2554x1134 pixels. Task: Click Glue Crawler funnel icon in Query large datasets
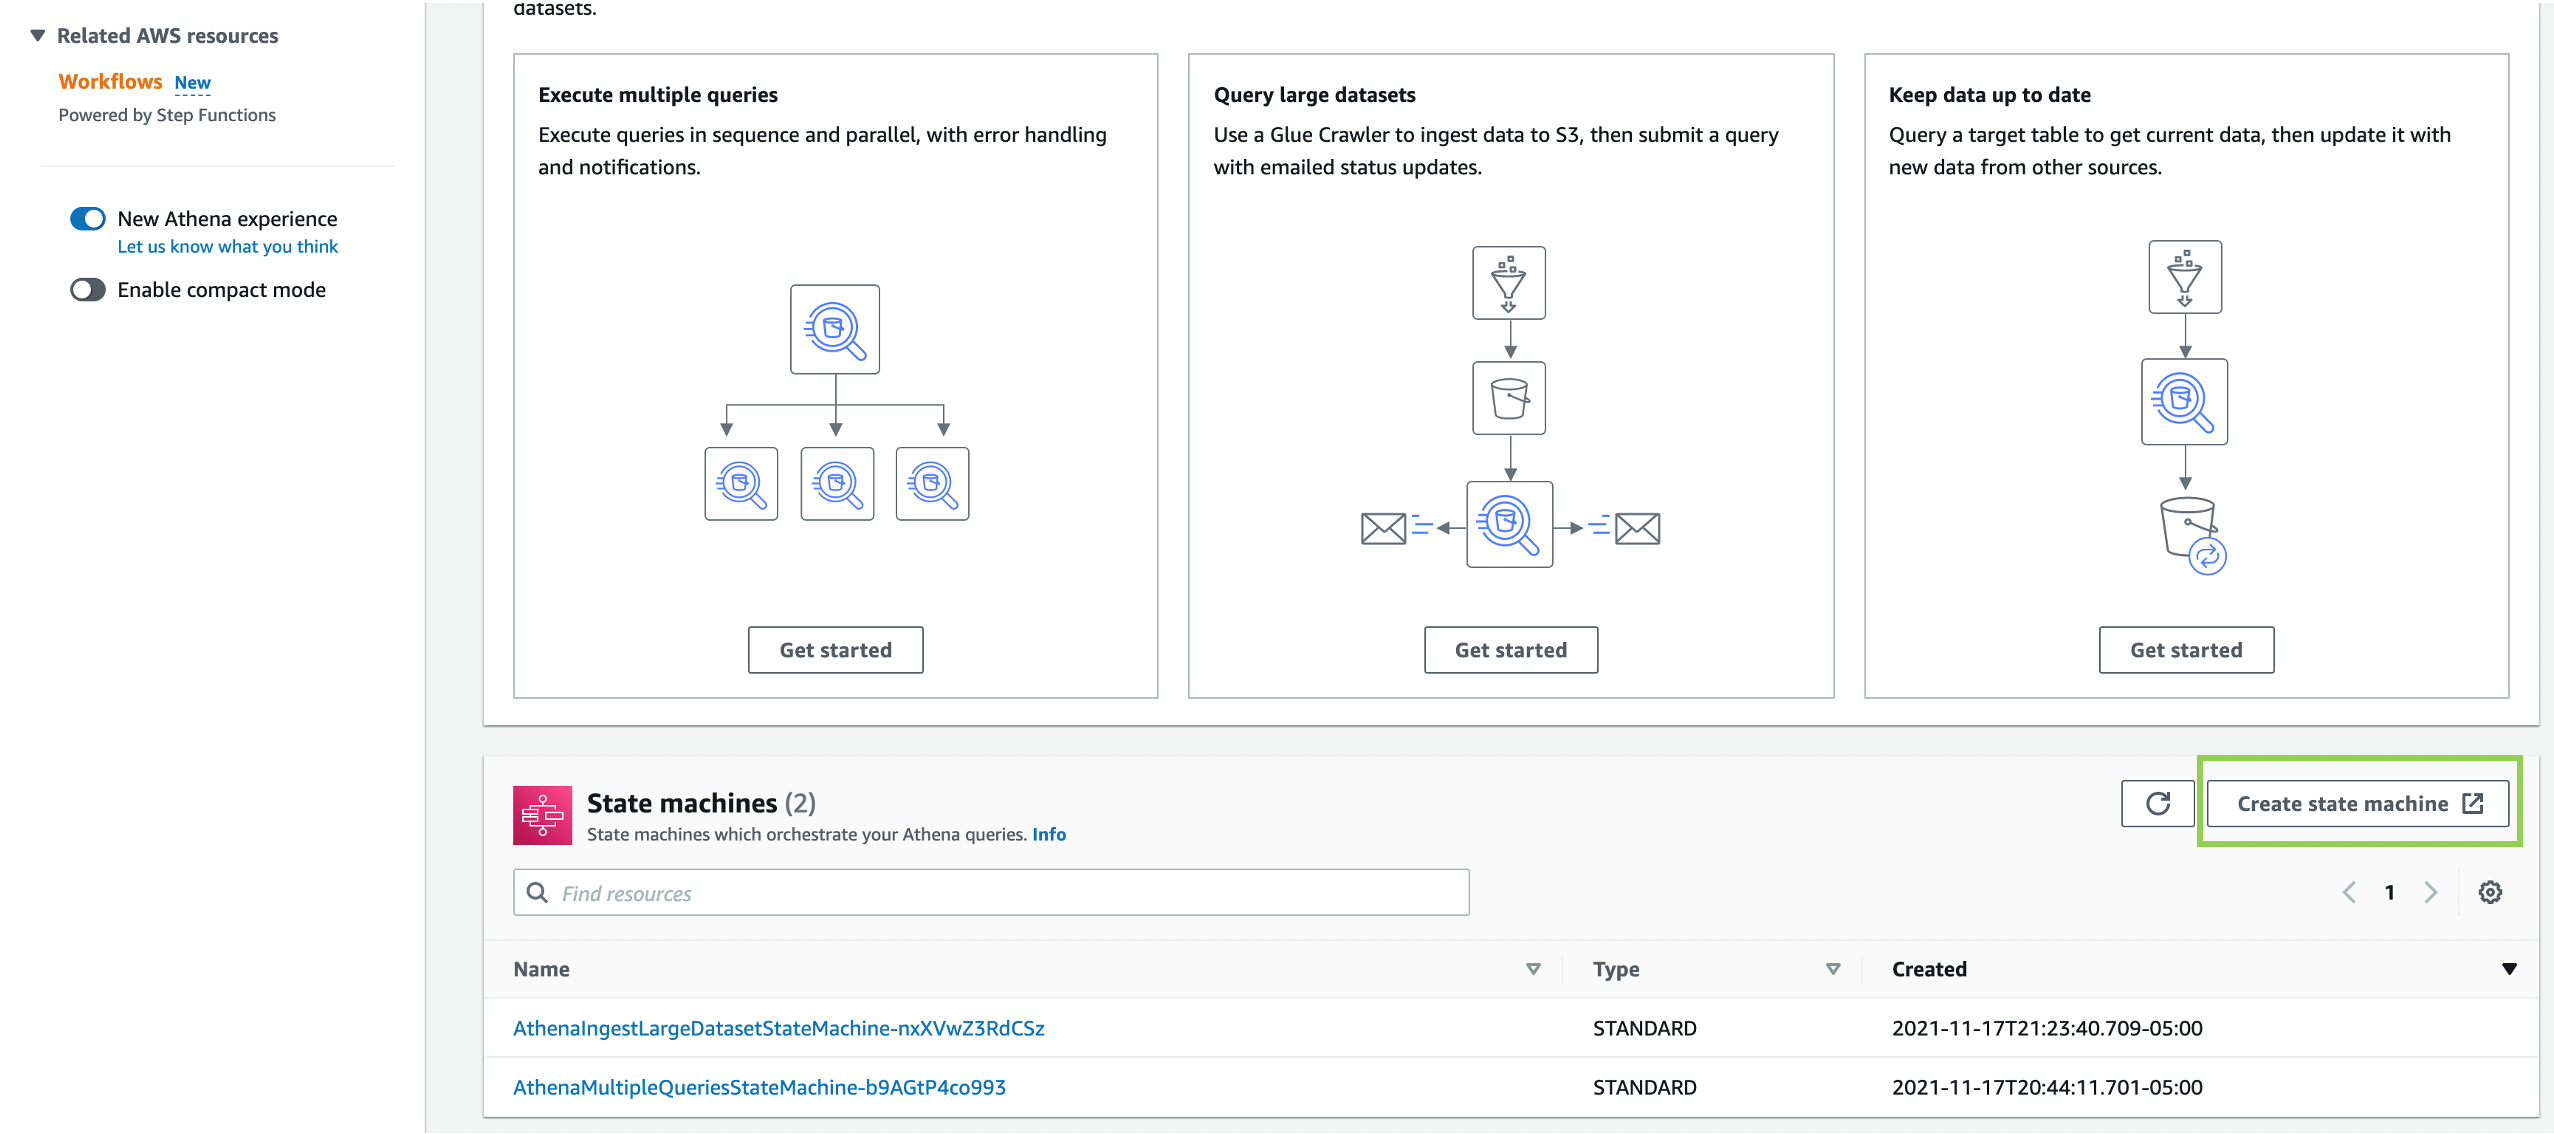(x=1508, y=283)
